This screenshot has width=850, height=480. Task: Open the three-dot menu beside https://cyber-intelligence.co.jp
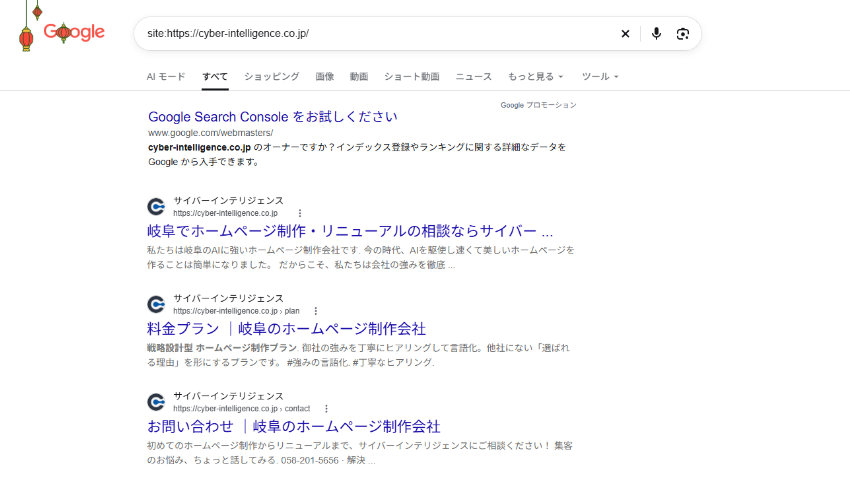coord(300,213)
